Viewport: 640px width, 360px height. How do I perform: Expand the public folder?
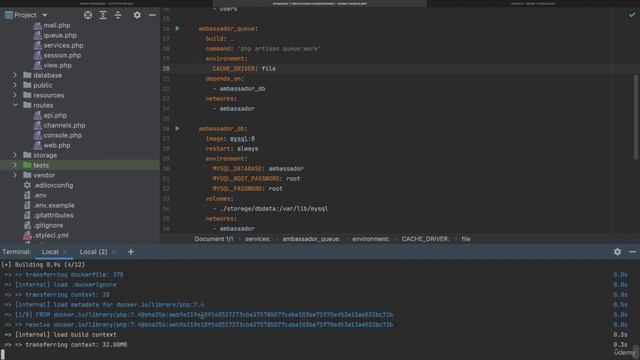point(15,85)
